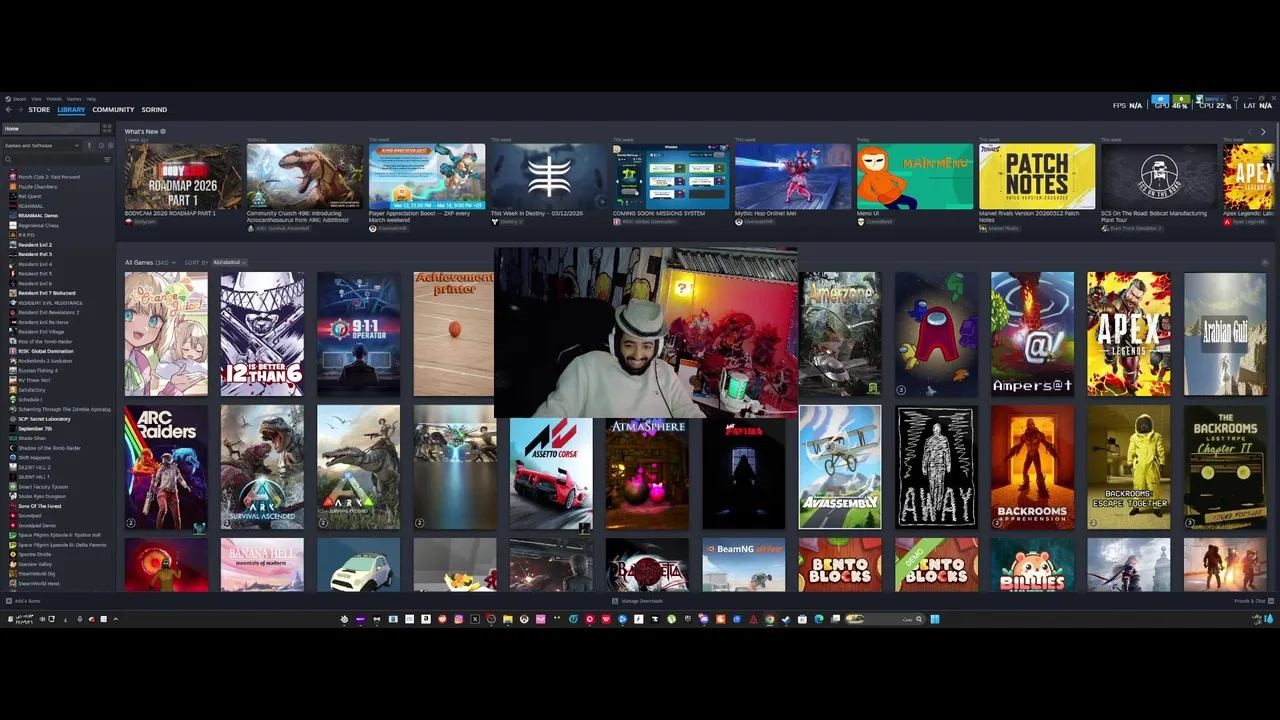The image size is (1280, 720).
Task: Open the STORE tab
Action: (39, 109)
